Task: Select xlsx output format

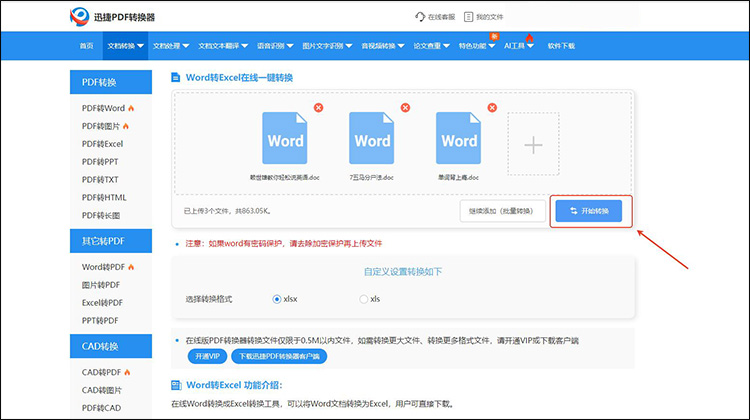Action: pyautogui.click(x=276, y=299)
